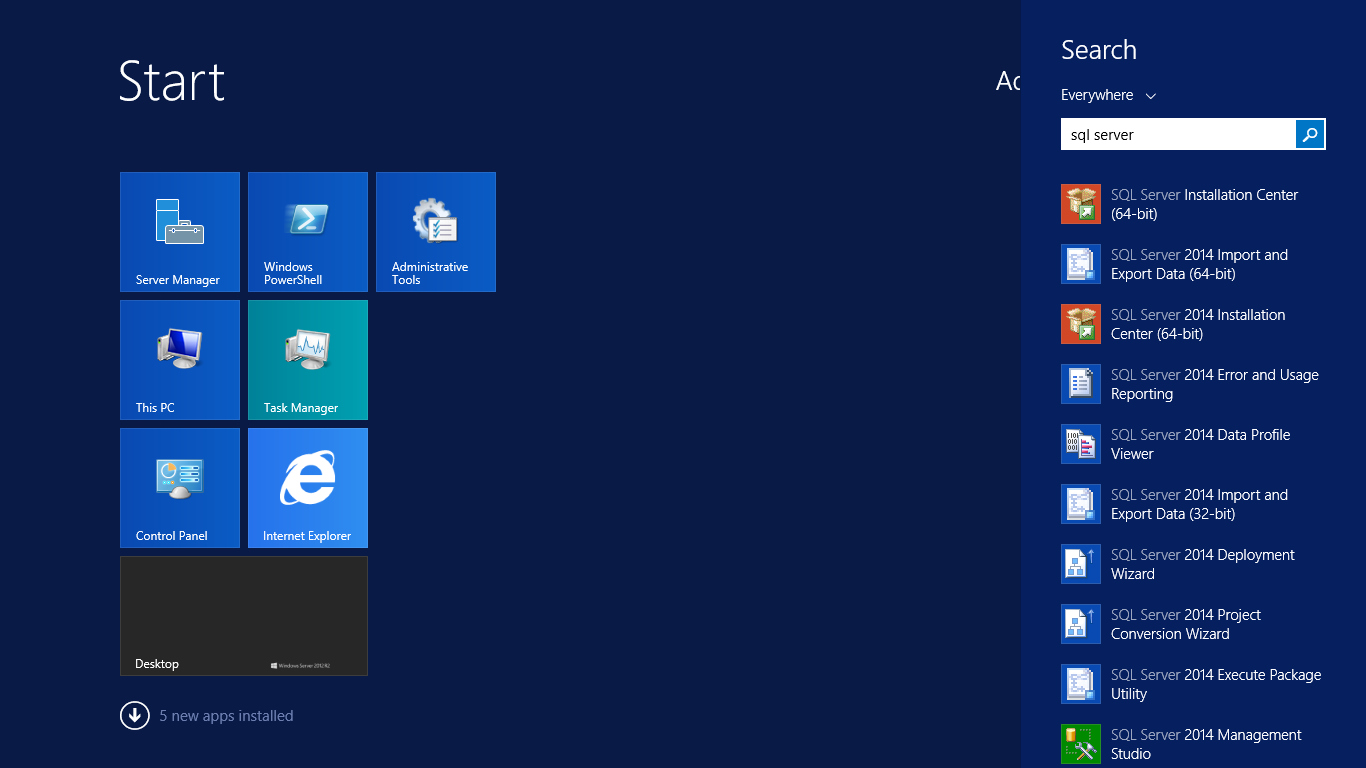Launch the Task Manager tile
Screen dimensions: 1366x768
pos(308,360)
